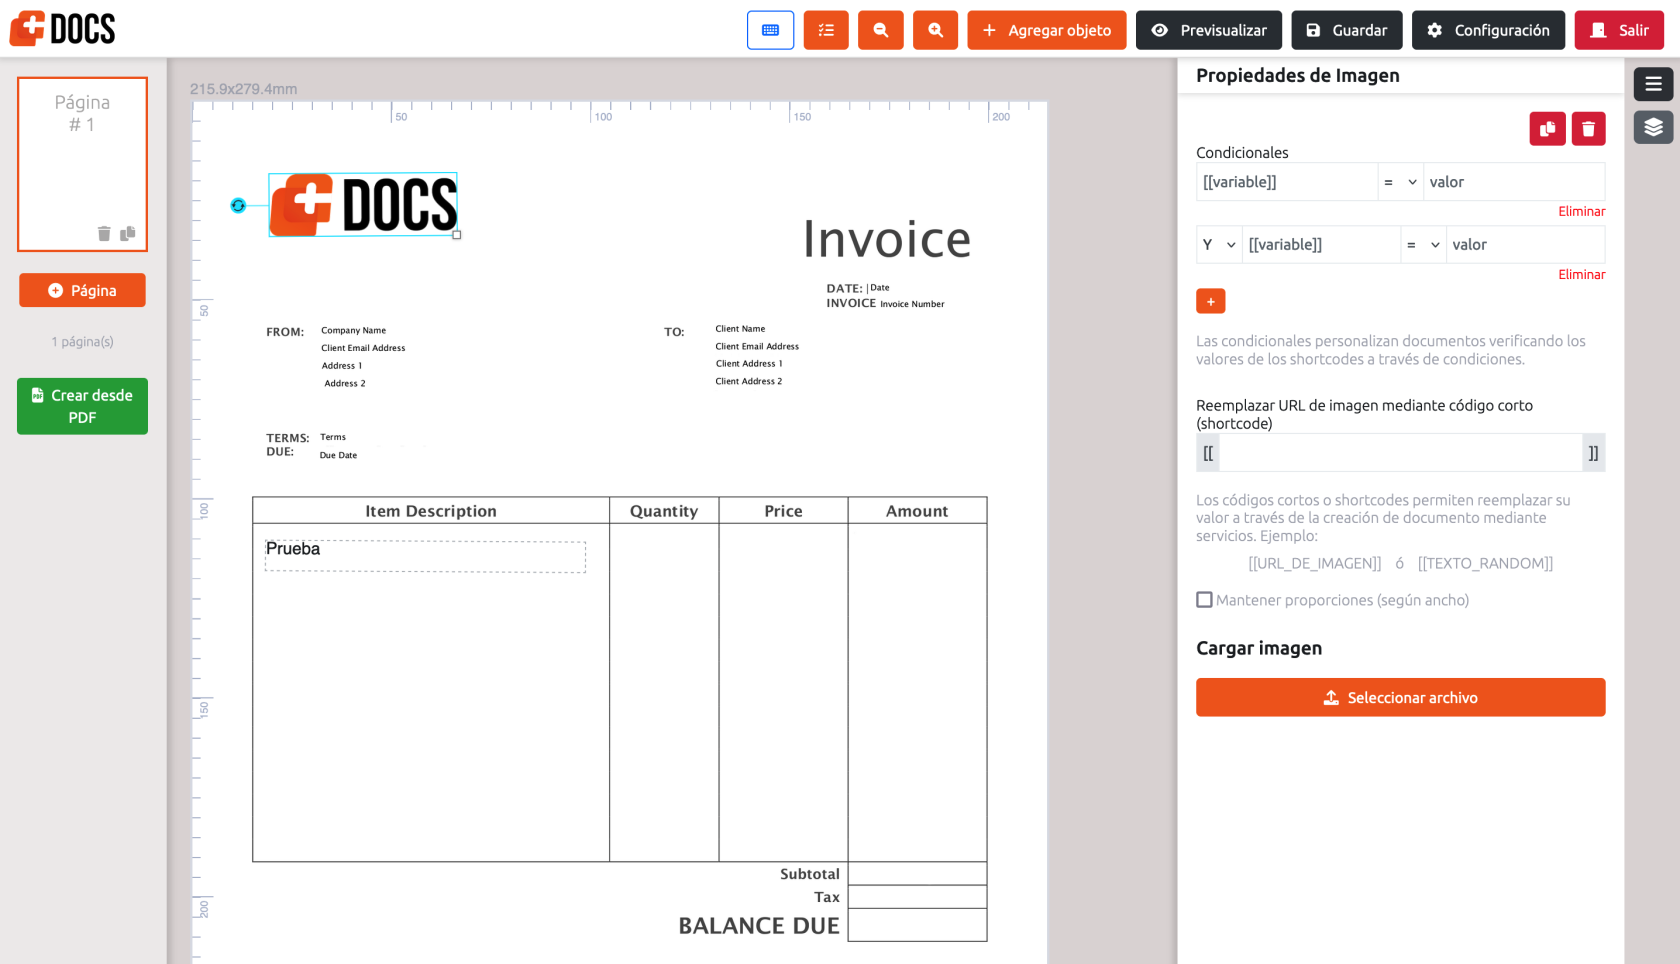Click the Company Name field text
The height and width of the screenshot is (964, 1680).
pos(353,330)
